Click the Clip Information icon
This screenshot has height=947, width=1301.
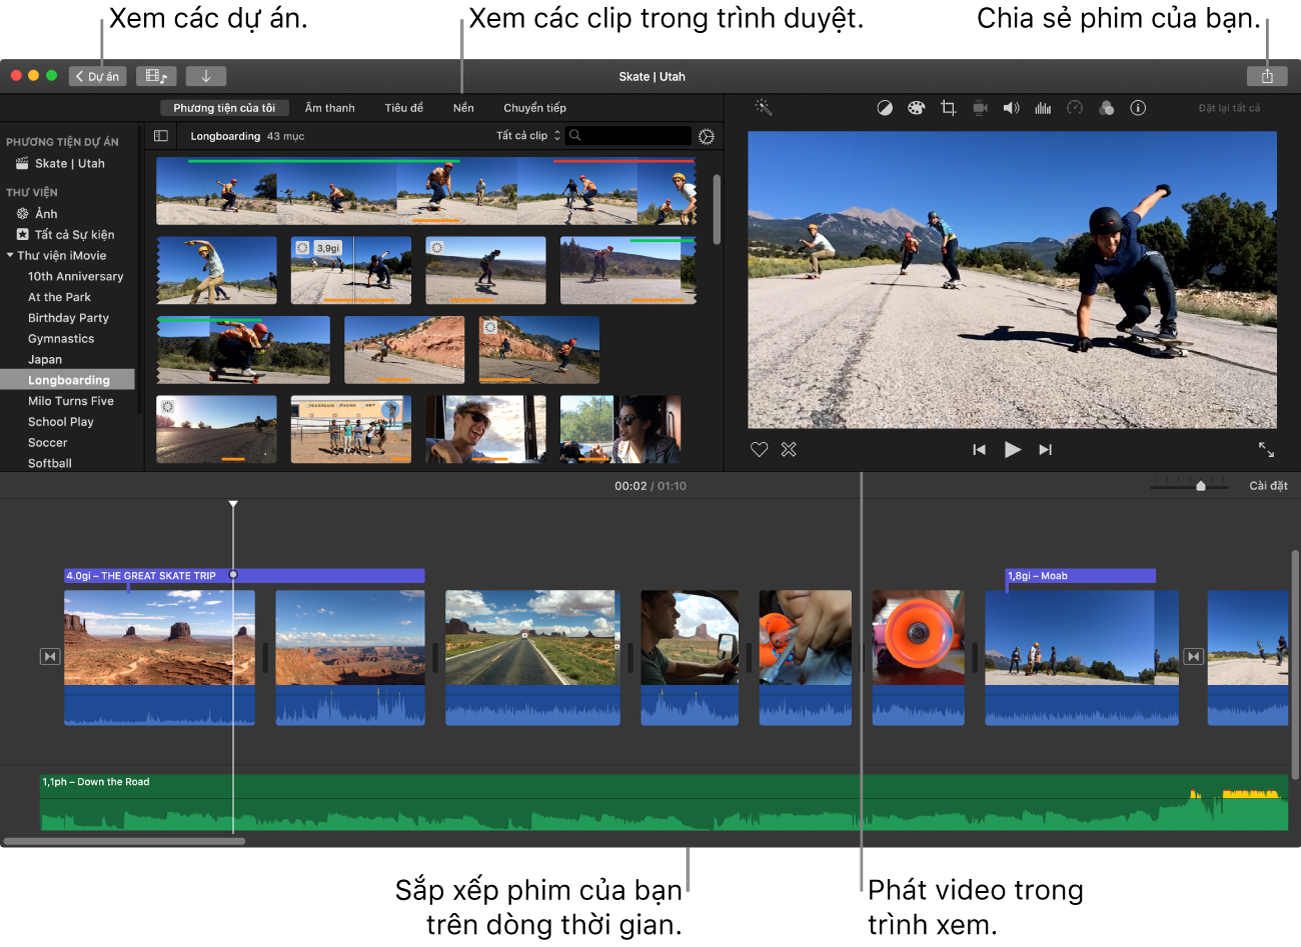coord(1138,108)
